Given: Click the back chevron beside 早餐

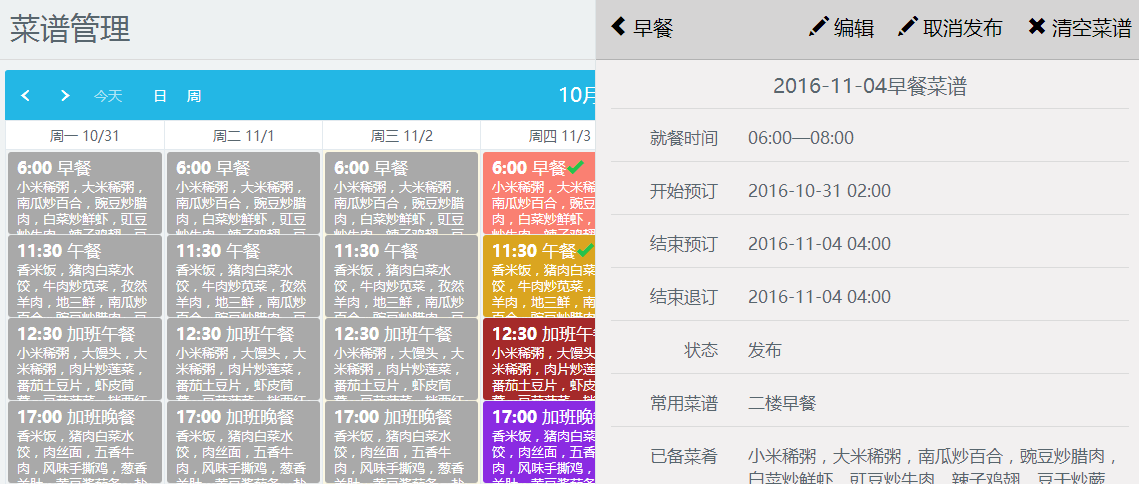Looking at the screenshot, I should click(619, 27).
